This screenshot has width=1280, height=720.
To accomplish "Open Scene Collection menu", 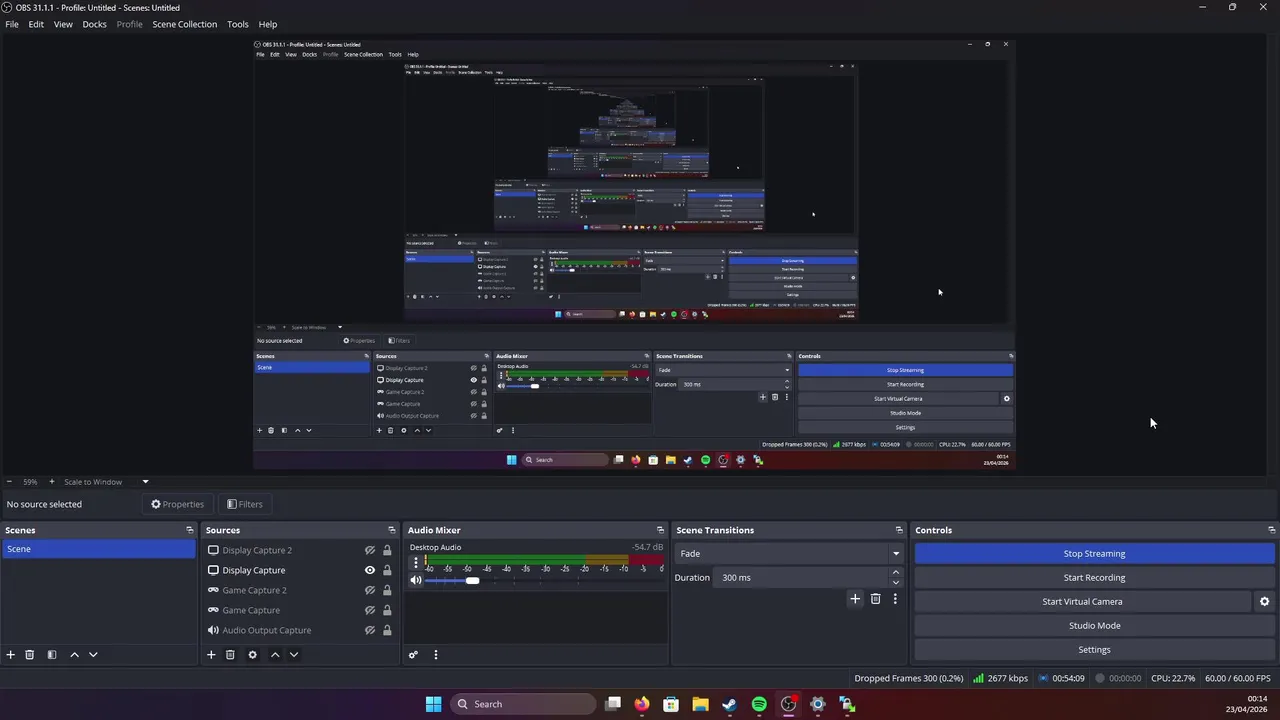I will 184,24.
